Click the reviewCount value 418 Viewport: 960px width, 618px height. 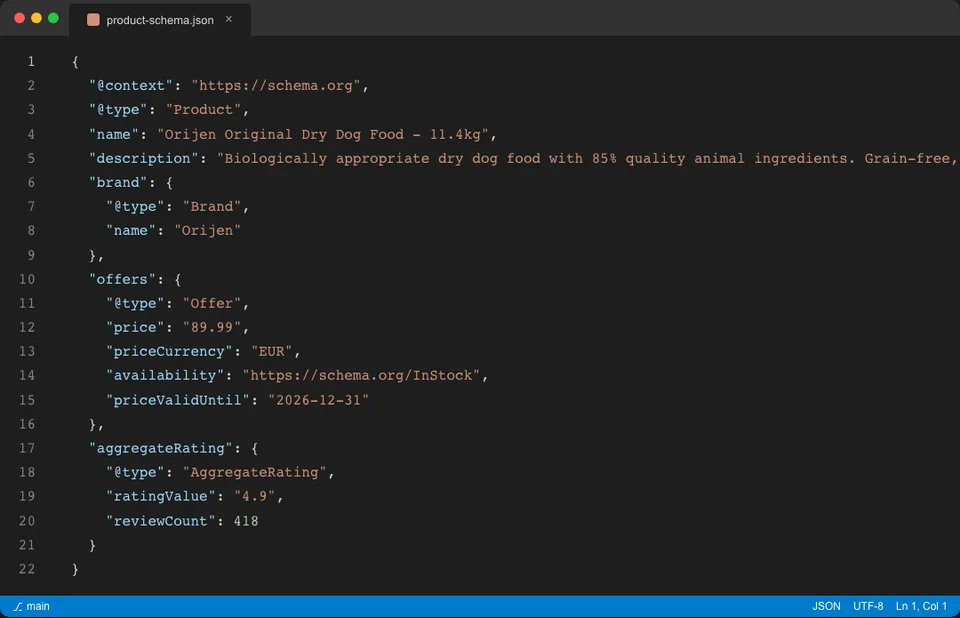tap(245, 520)
